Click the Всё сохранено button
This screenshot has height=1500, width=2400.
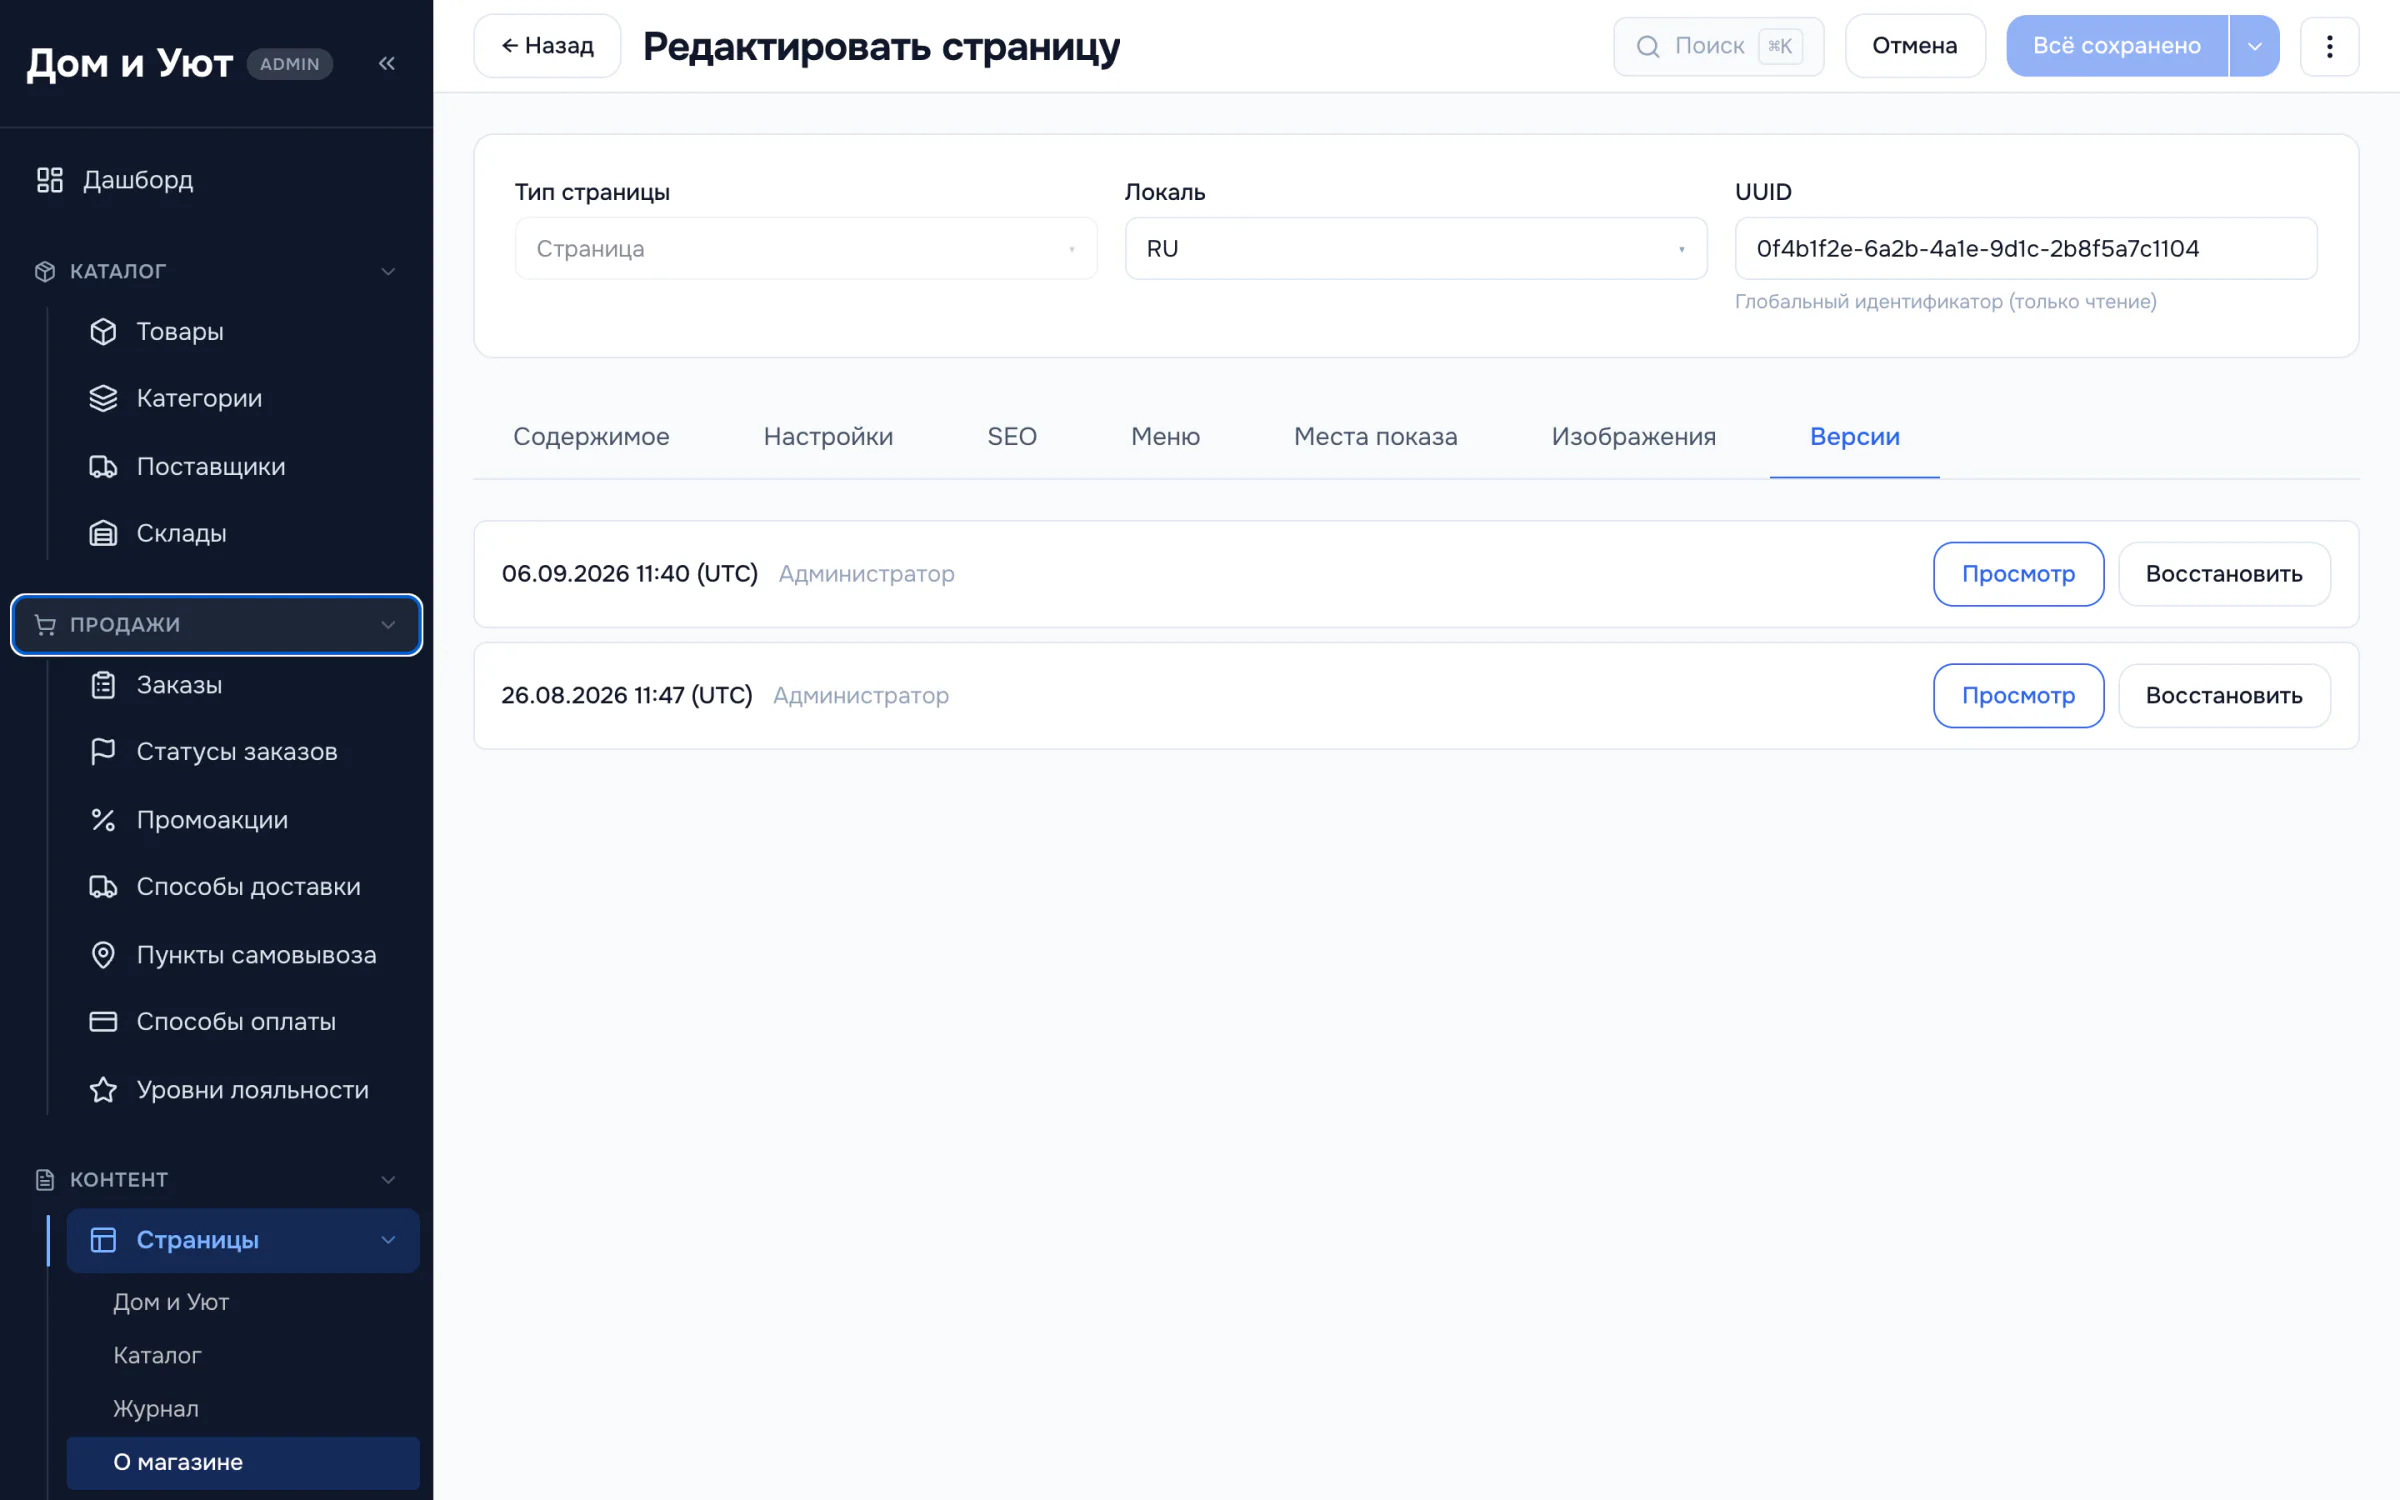(x=2117, y=46)
